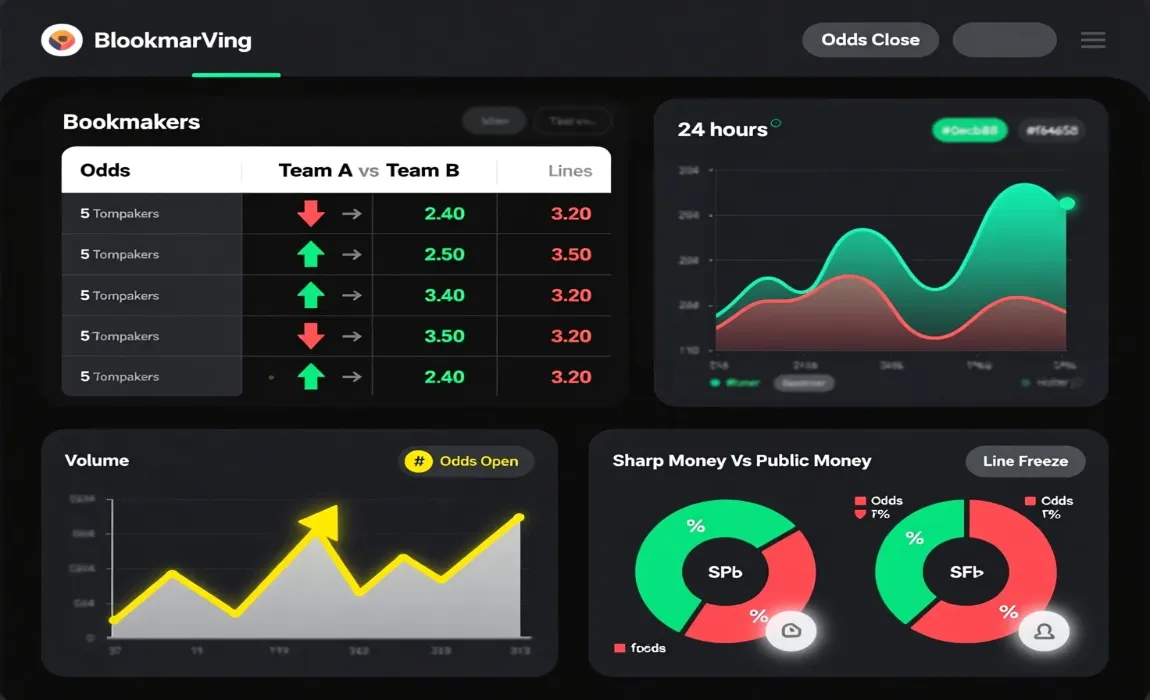Toggle the Odds legend near Line Freeze
Viewport: 1150px width, 700px height.
(1049, 500)
